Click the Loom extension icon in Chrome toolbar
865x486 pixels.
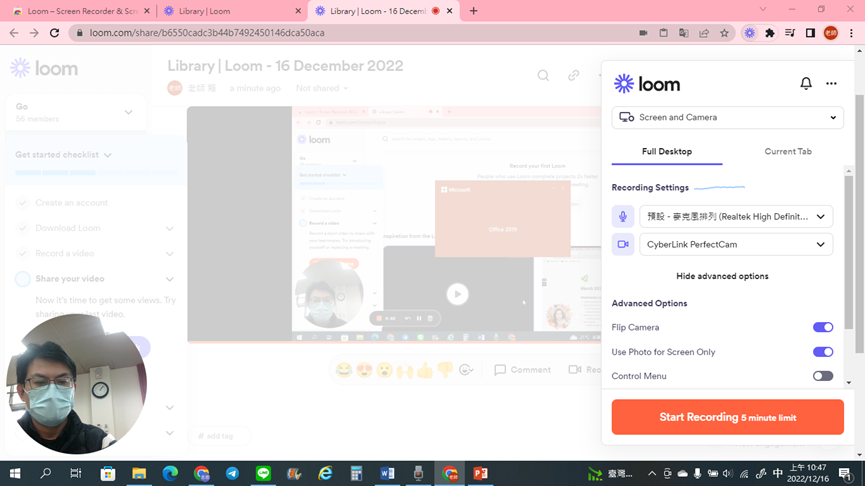pos(749,33)
